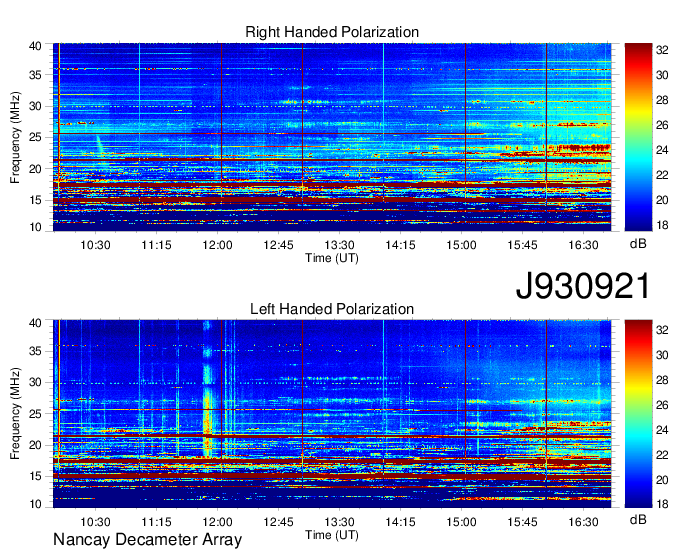
Task: Click the 26 dB label on the Left Handed colorbar
Action: point(662,405)
